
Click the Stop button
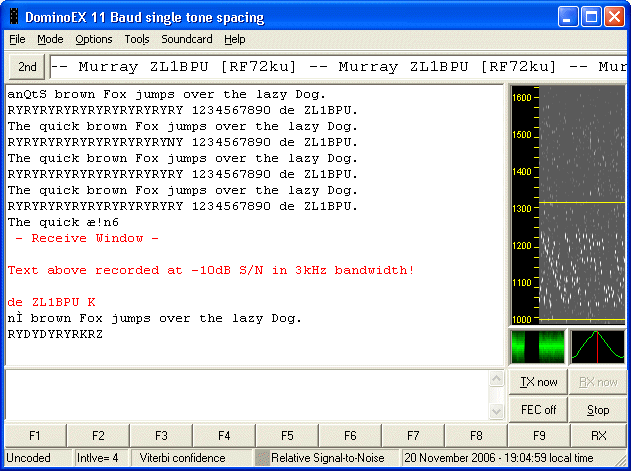tap(598, 410)
